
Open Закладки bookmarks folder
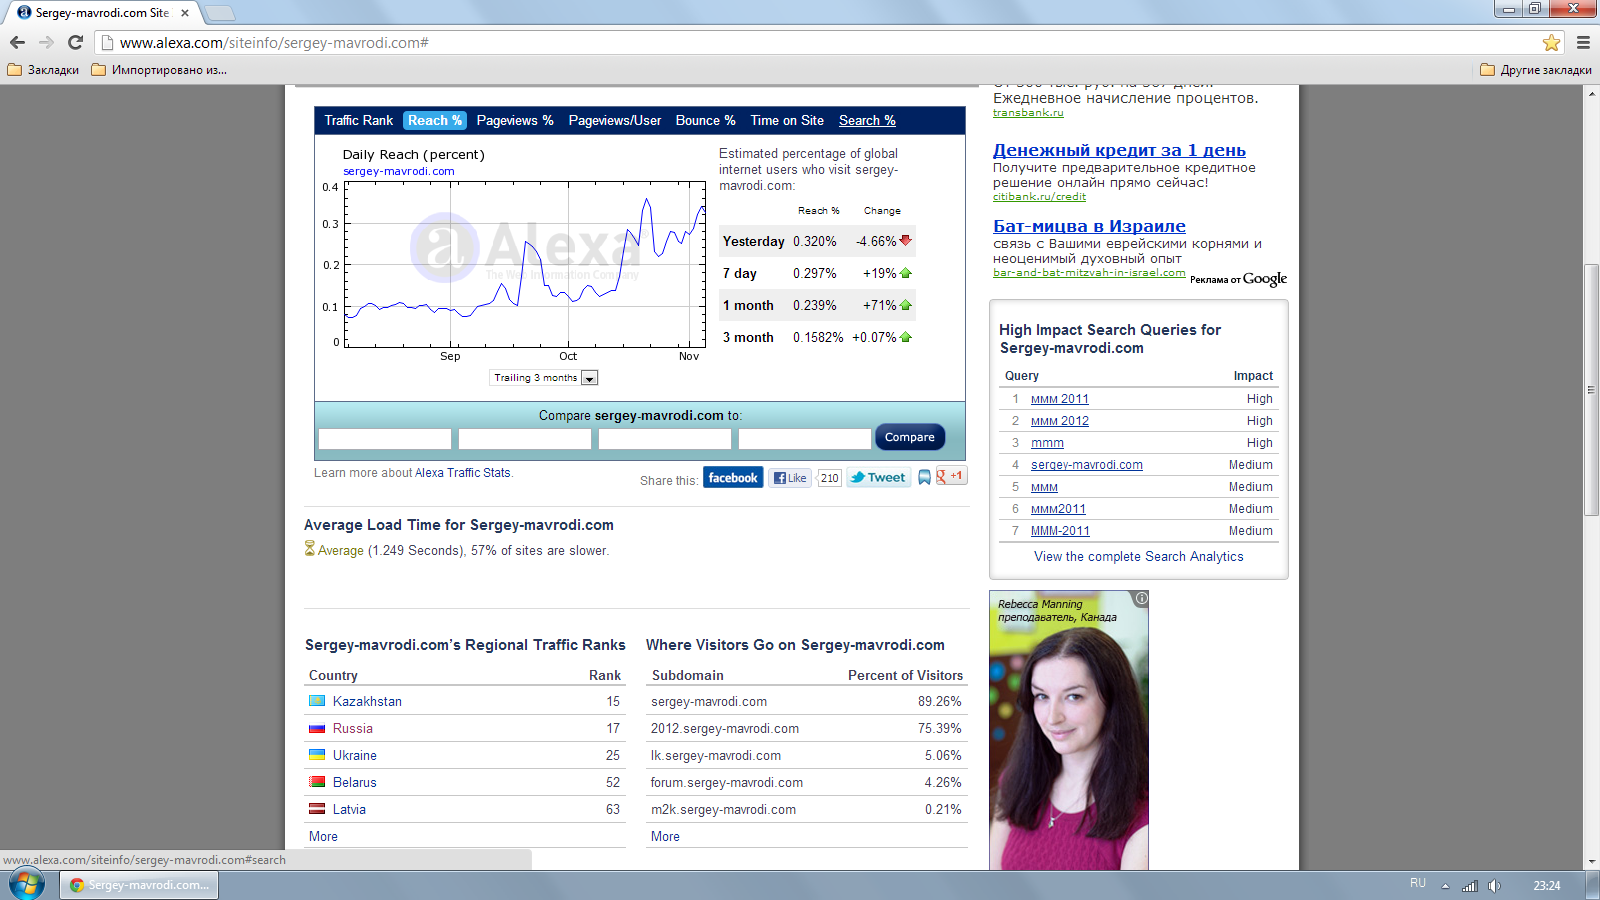click(x=43, y=70)
